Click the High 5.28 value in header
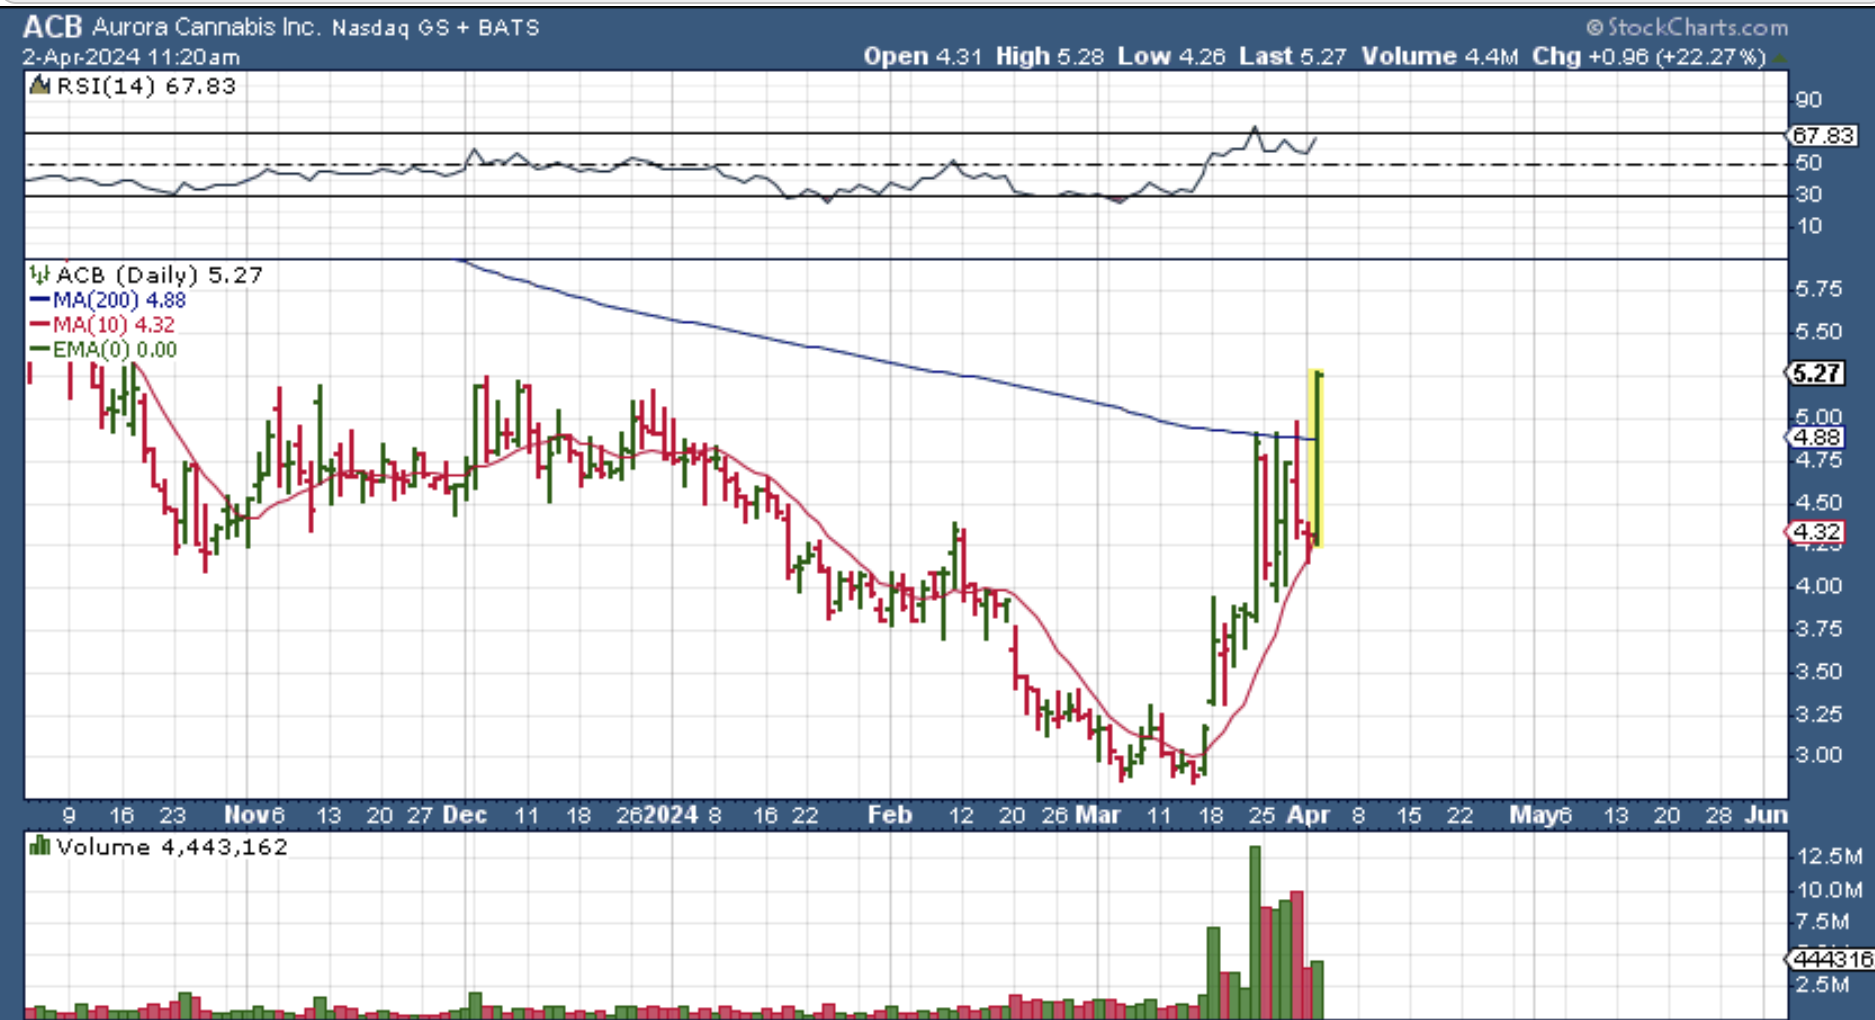Image resolution: width=1875 pixels, height=1020 pixels. (1050, 57)
